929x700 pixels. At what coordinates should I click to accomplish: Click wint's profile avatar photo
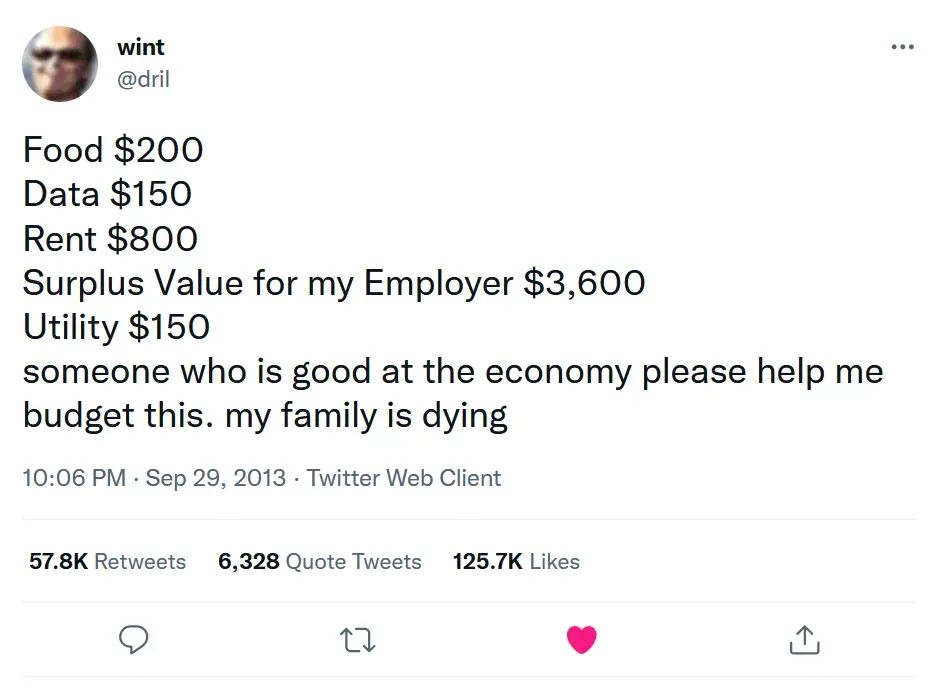coord(60,63)
